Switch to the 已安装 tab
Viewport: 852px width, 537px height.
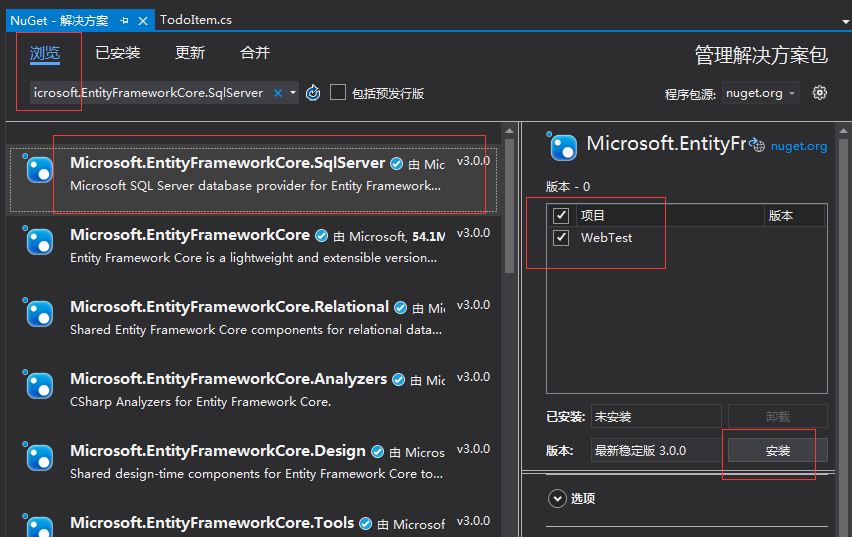click(x=118, y=53)
